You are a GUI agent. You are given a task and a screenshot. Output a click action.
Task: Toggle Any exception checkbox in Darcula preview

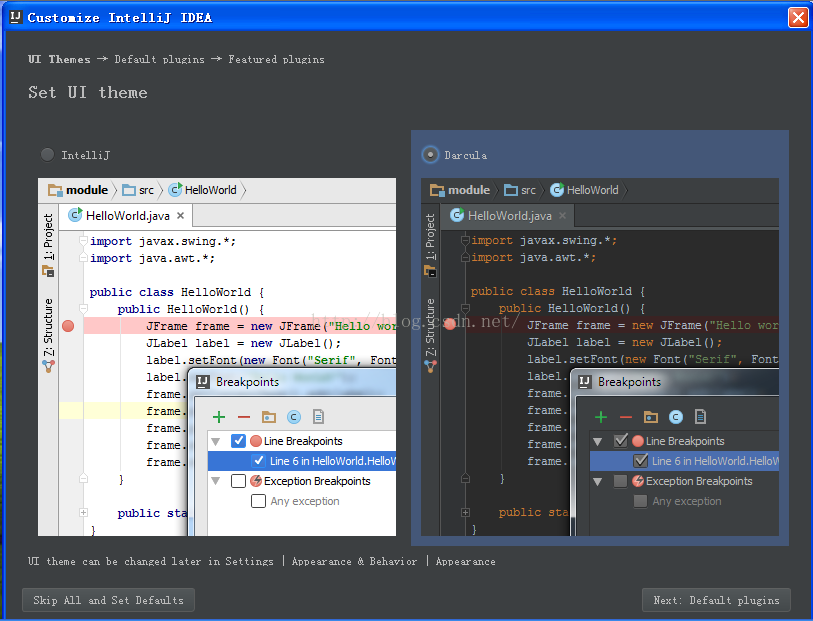pos(640,501)
